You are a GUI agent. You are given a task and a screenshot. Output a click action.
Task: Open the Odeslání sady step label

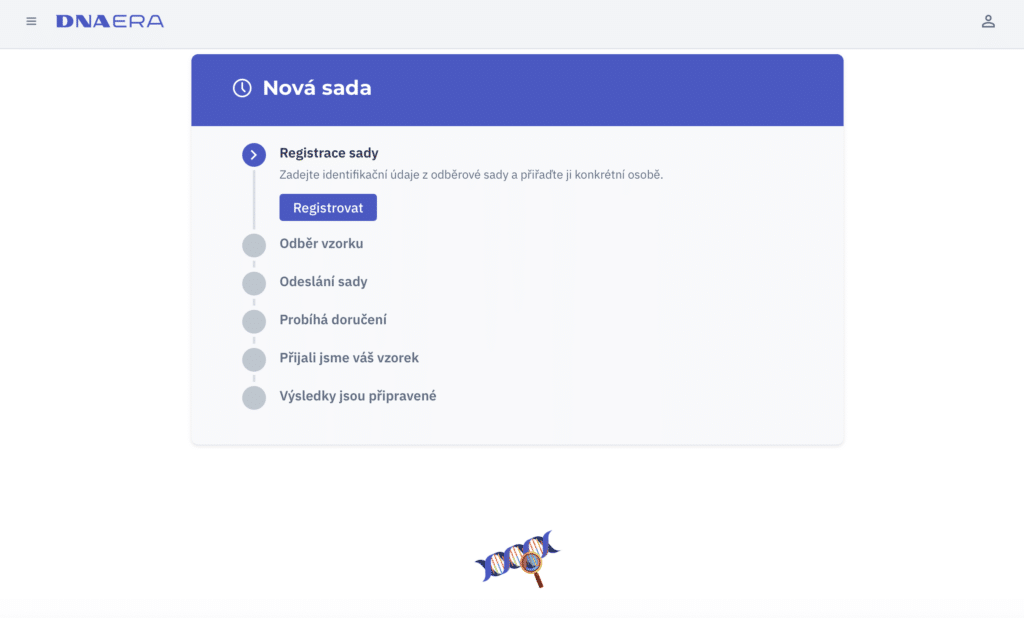coord(323,281)
